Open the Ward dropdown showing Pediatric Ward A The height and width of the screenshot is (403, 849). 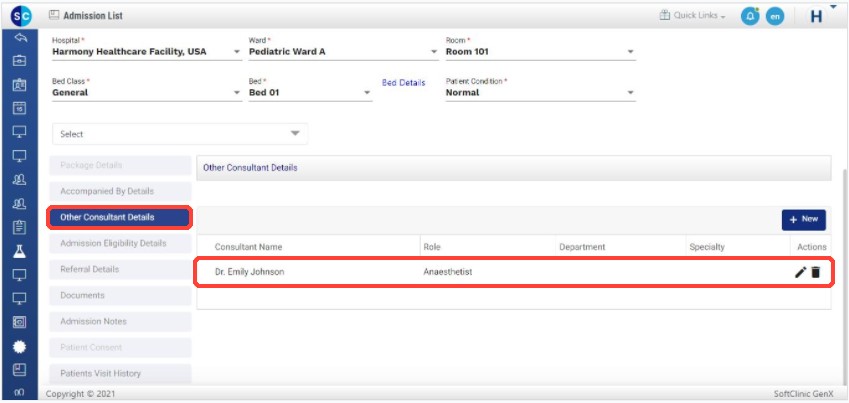point(340,52)
